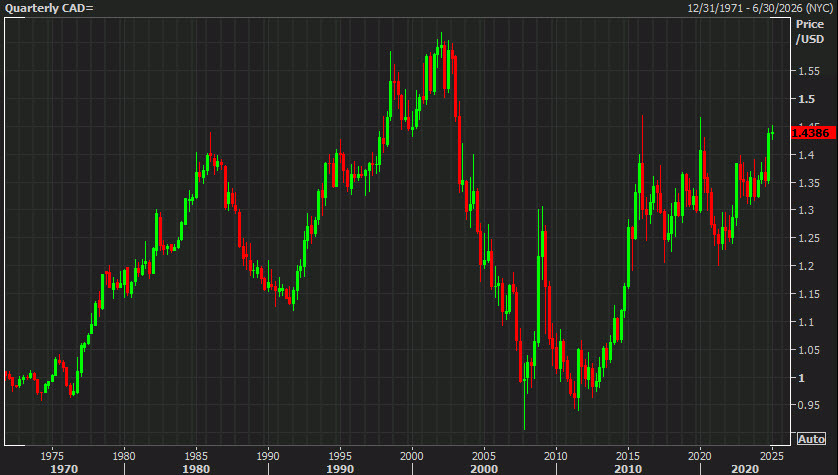Click the Price /USD axis label
Screen dimensions: 838x475
(x=810, y=32)
